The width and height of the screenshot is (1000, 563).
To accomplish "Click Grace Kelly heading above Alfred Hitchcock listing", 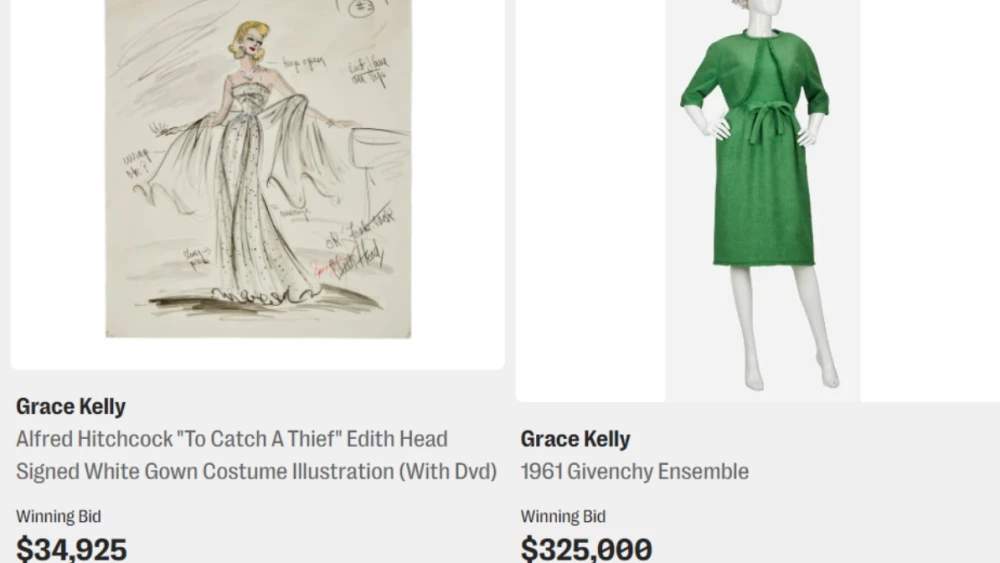I will [x=71, y=406].
